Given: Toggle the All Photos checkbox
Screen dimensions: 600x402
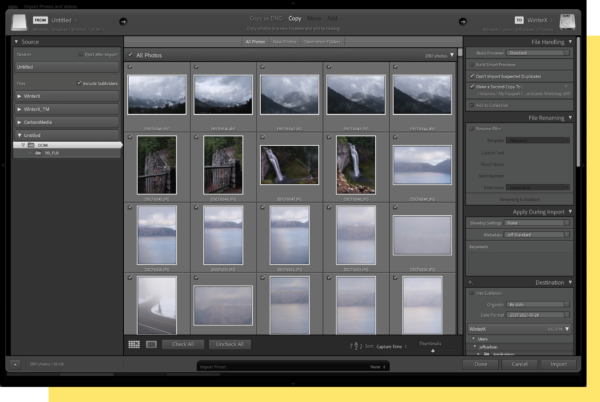Looking at the screenshot, I should tap(130, 55).
